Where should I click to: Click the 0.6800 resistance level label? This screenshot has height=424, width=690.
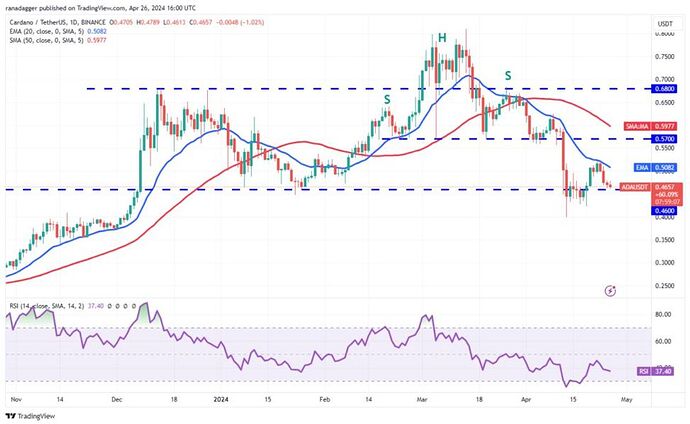coord(665,89)
